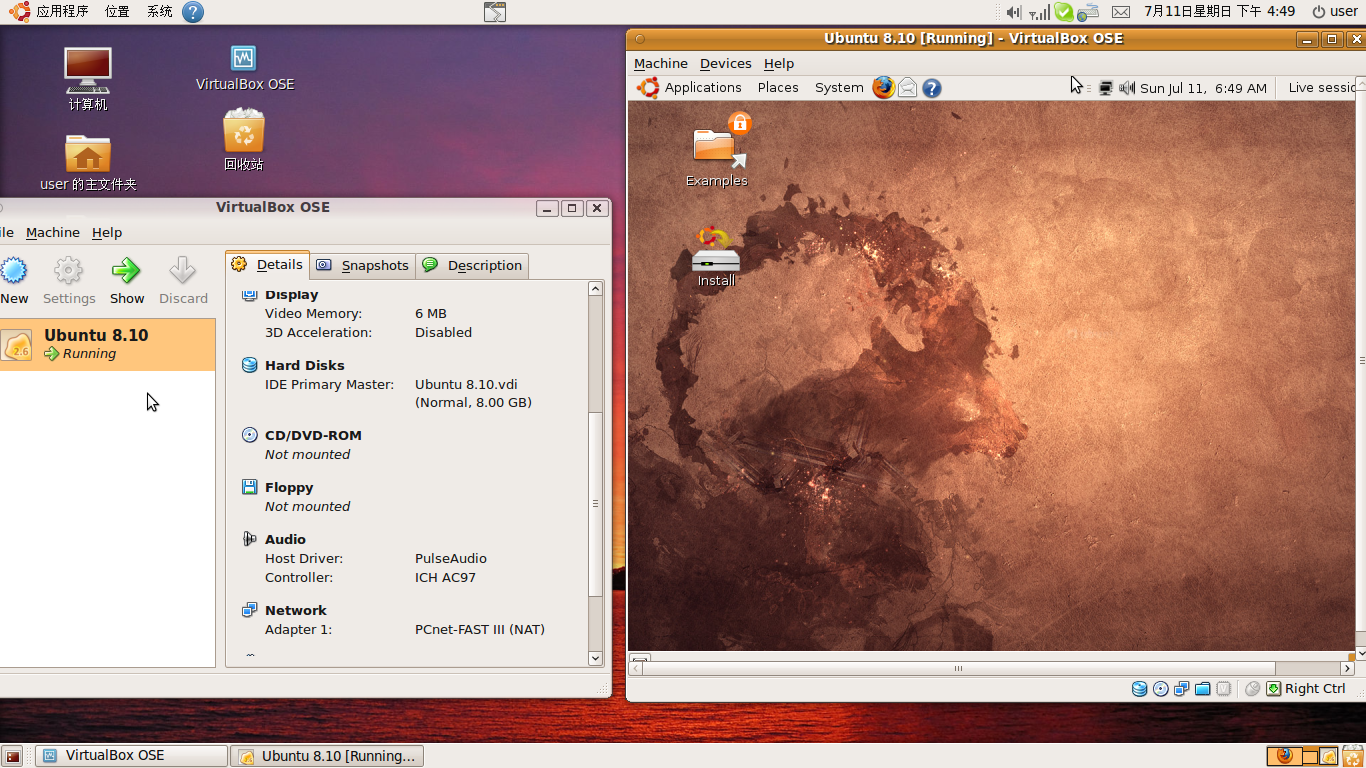1366x768 pixels.
Task: Open the Devices menu in the VM window
Action: [x=725, y=63]
